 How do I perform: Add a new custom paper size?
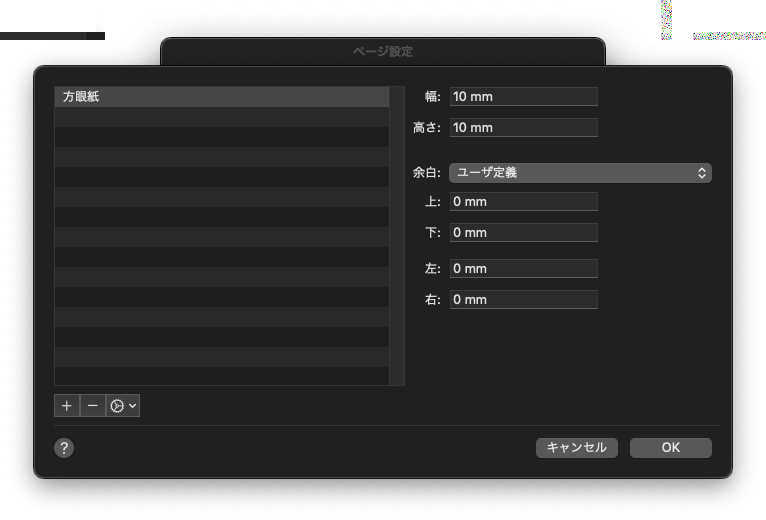tap(67, 406)
